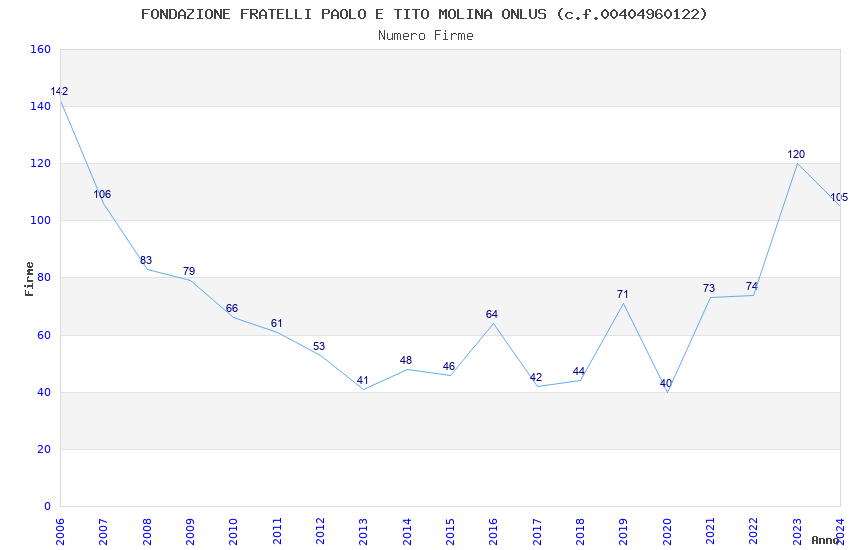Screen dimensions: 850x550
Task: Click the x-axis year 2009
Action: click(x=190, y=531)
